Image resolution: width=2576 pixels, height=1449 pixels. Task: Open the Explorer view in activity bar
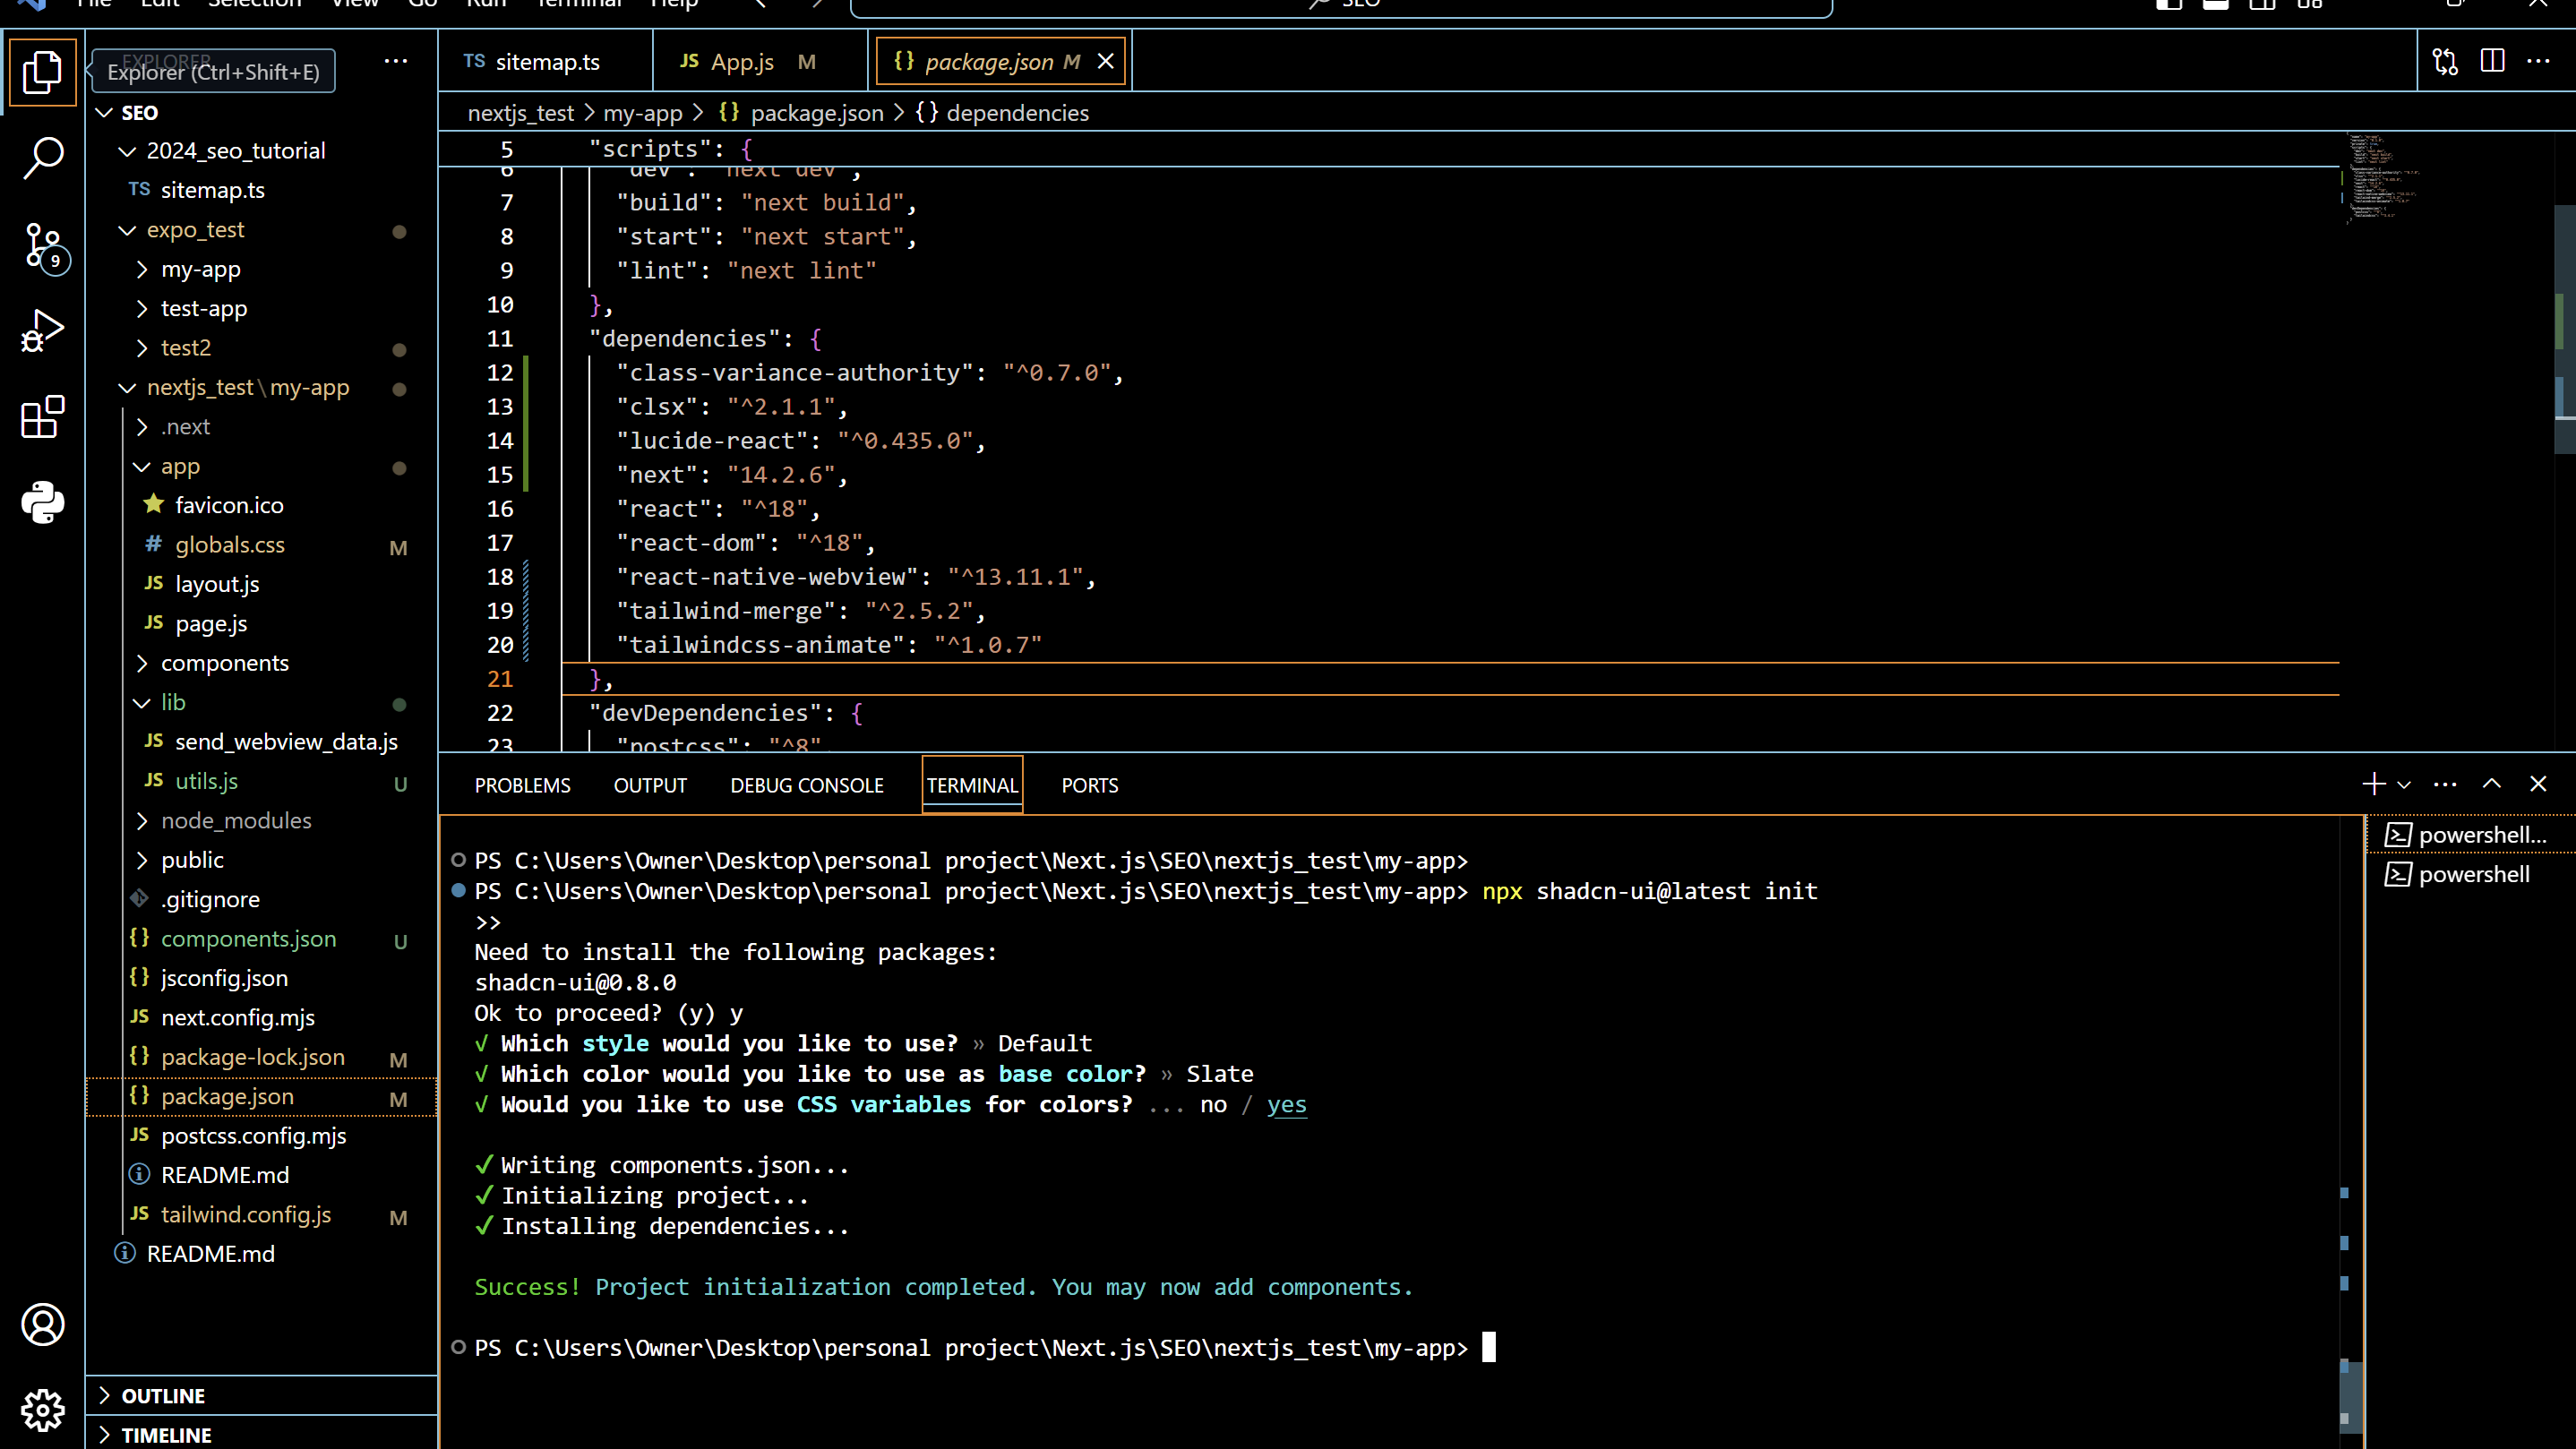[x=43, y=72]
